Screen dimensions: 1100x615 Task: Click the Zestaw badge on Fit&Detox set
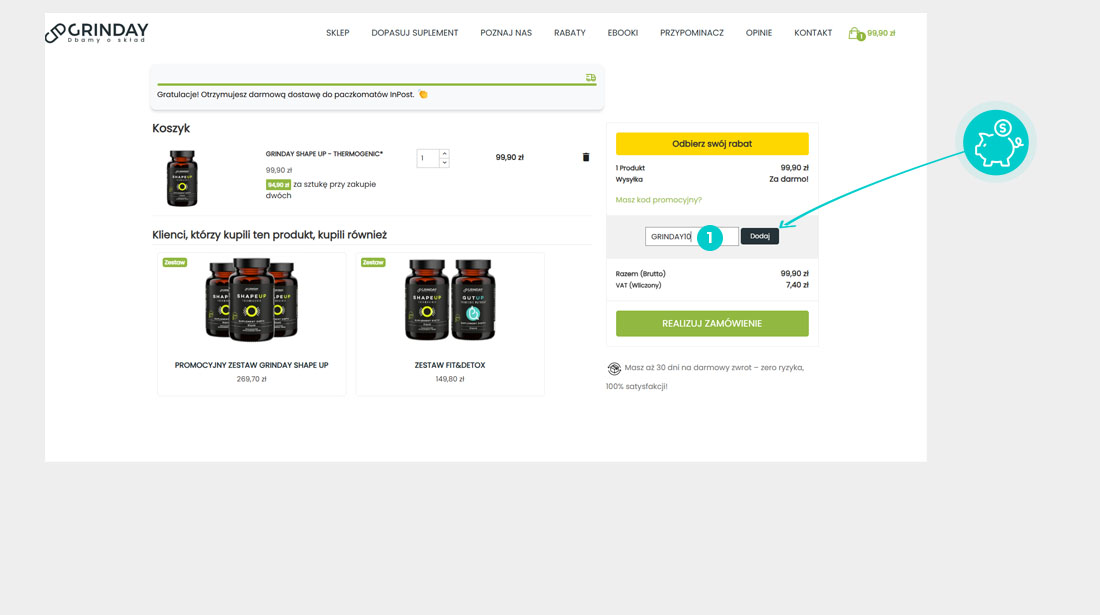[x=373, y=262]
